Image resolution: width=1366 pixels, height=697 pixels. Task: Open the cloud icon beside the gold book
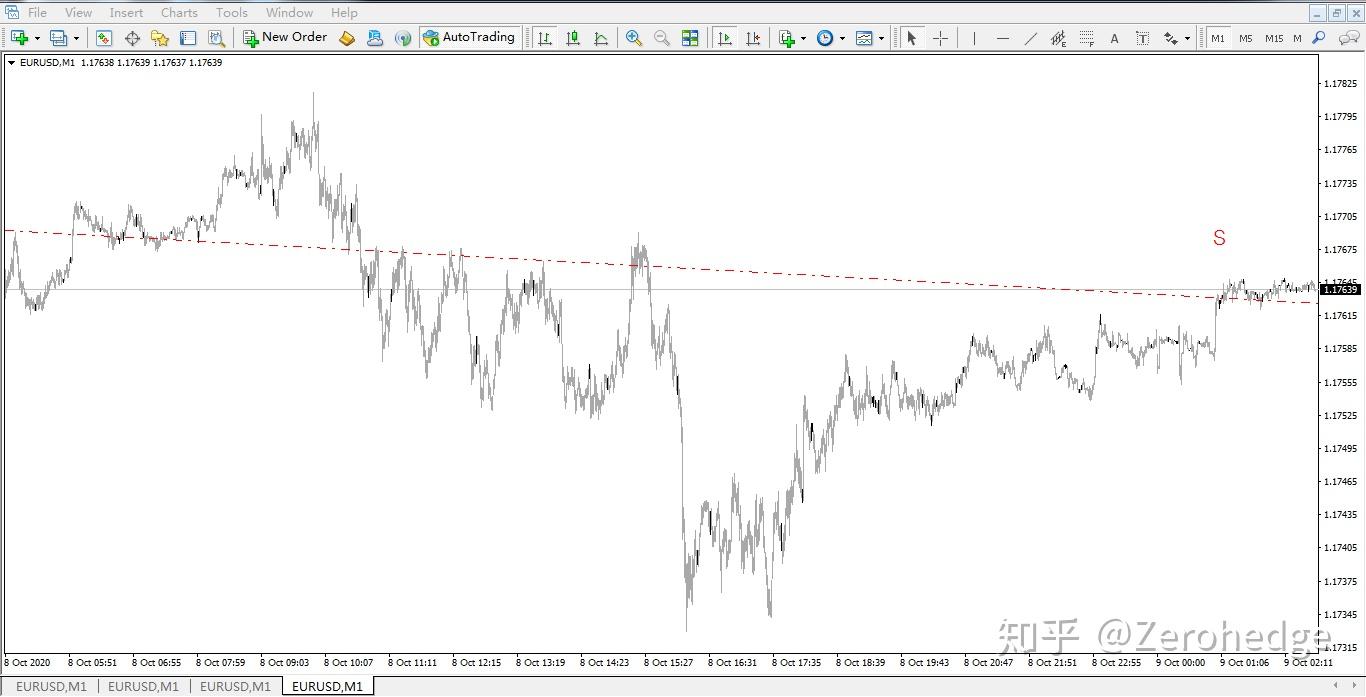tap(375, 38)
